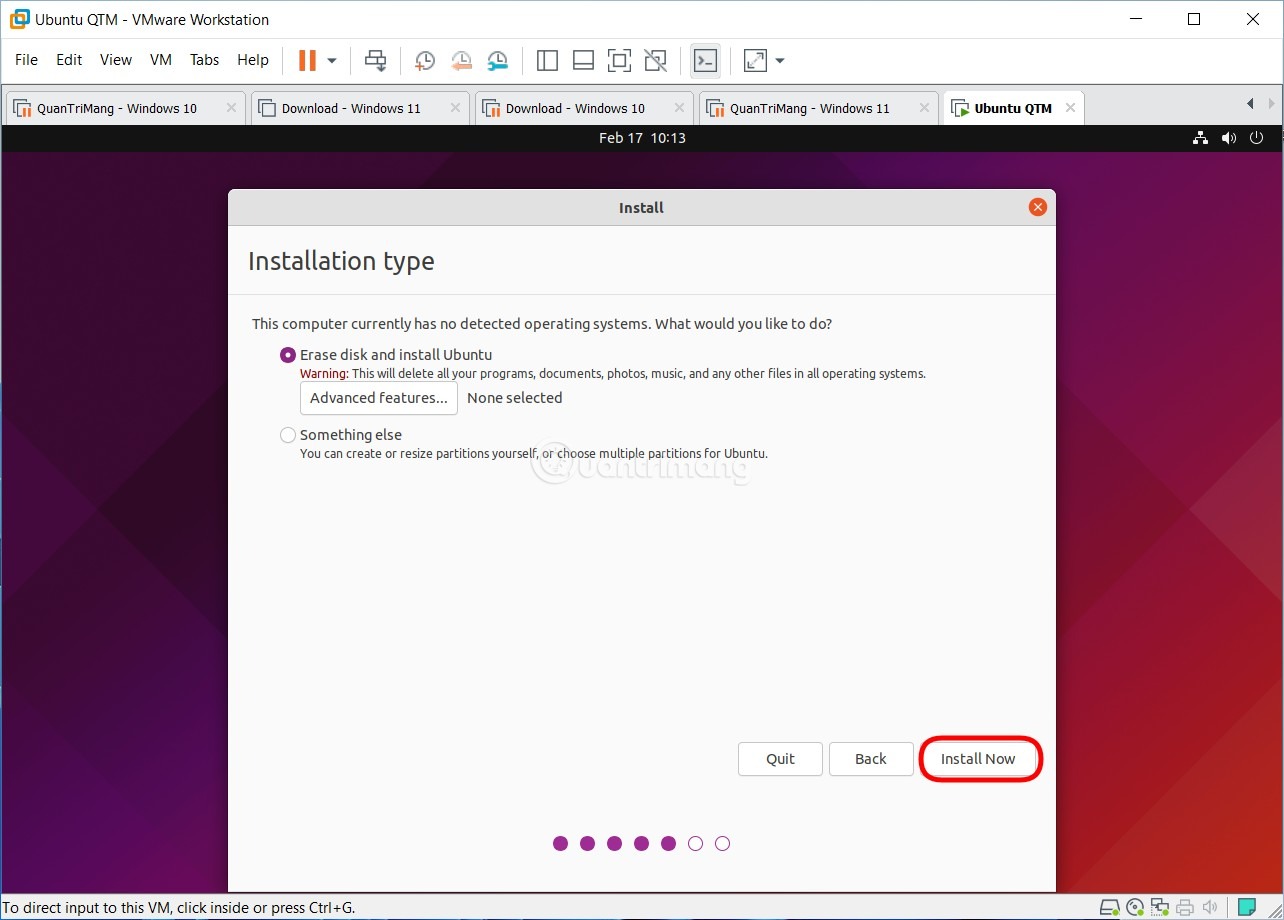Enter full screen mode icon
Viewport: 1284px width, 920px height.
point(619,61)
